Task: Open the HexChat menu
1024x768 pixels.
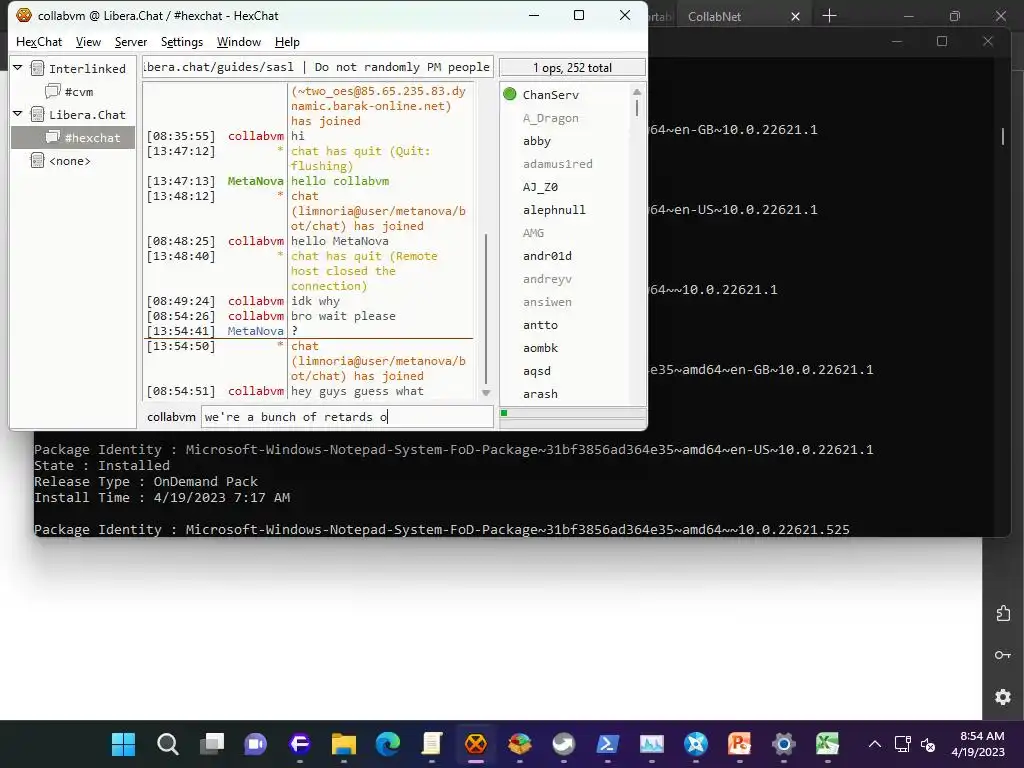Action: click(x=39, y=42)
